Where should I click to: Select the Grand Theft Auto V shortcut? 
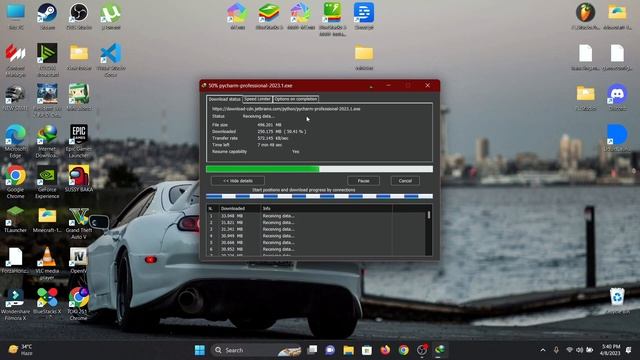coord(78,223)
